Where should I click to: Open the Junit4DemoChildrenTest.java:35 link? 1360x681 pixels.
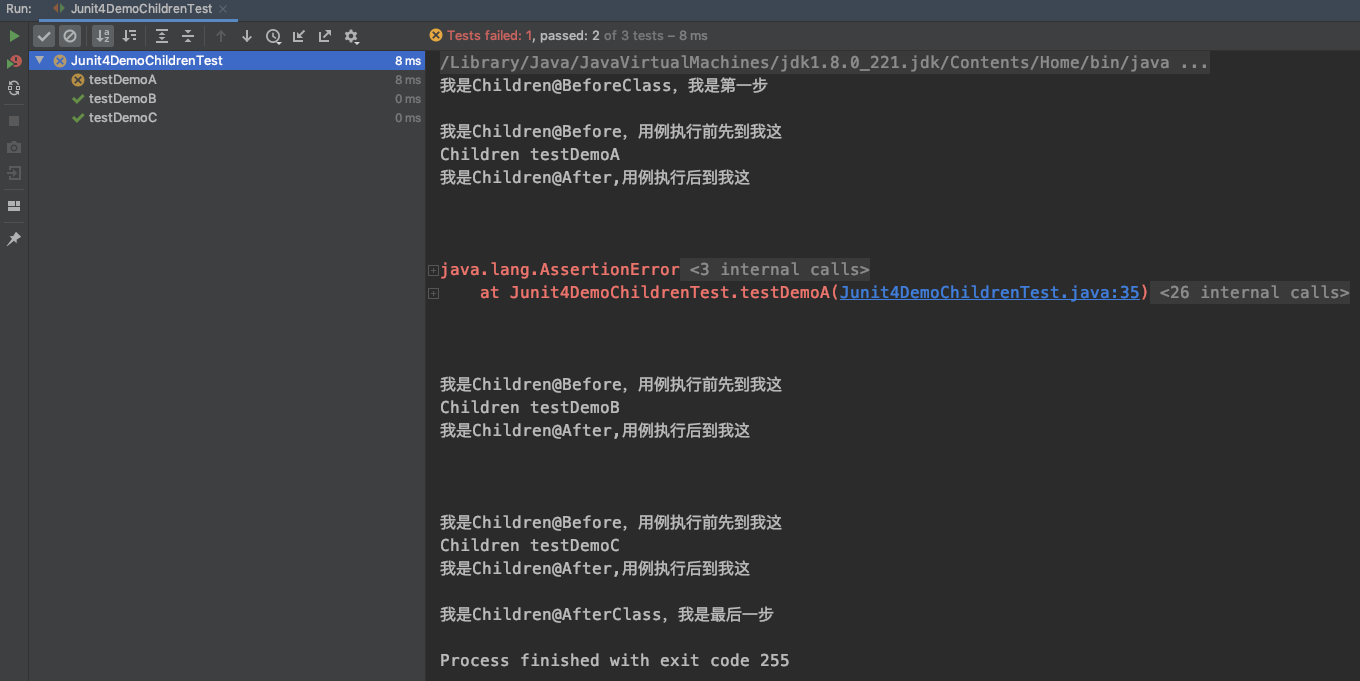989,293
